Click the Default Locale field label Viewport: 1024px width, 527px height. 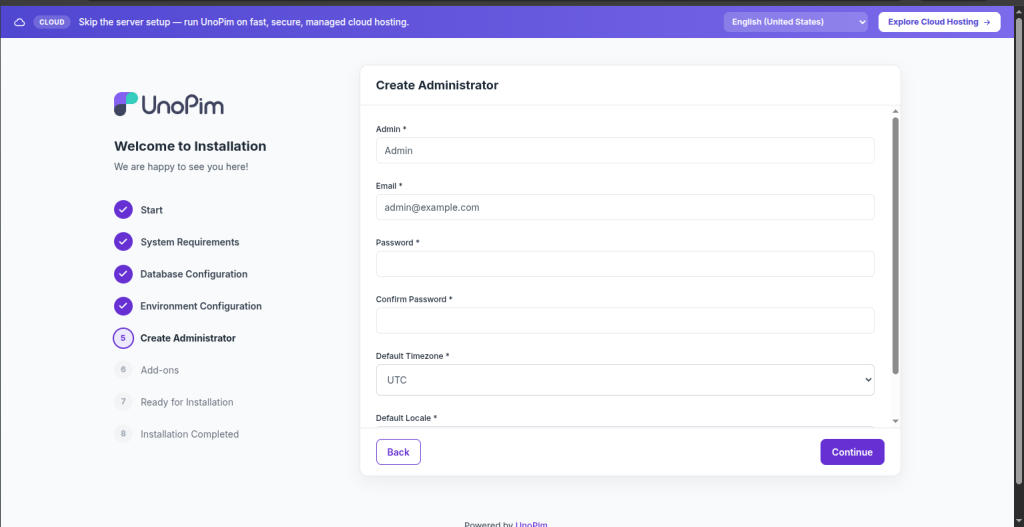(406, 418)
